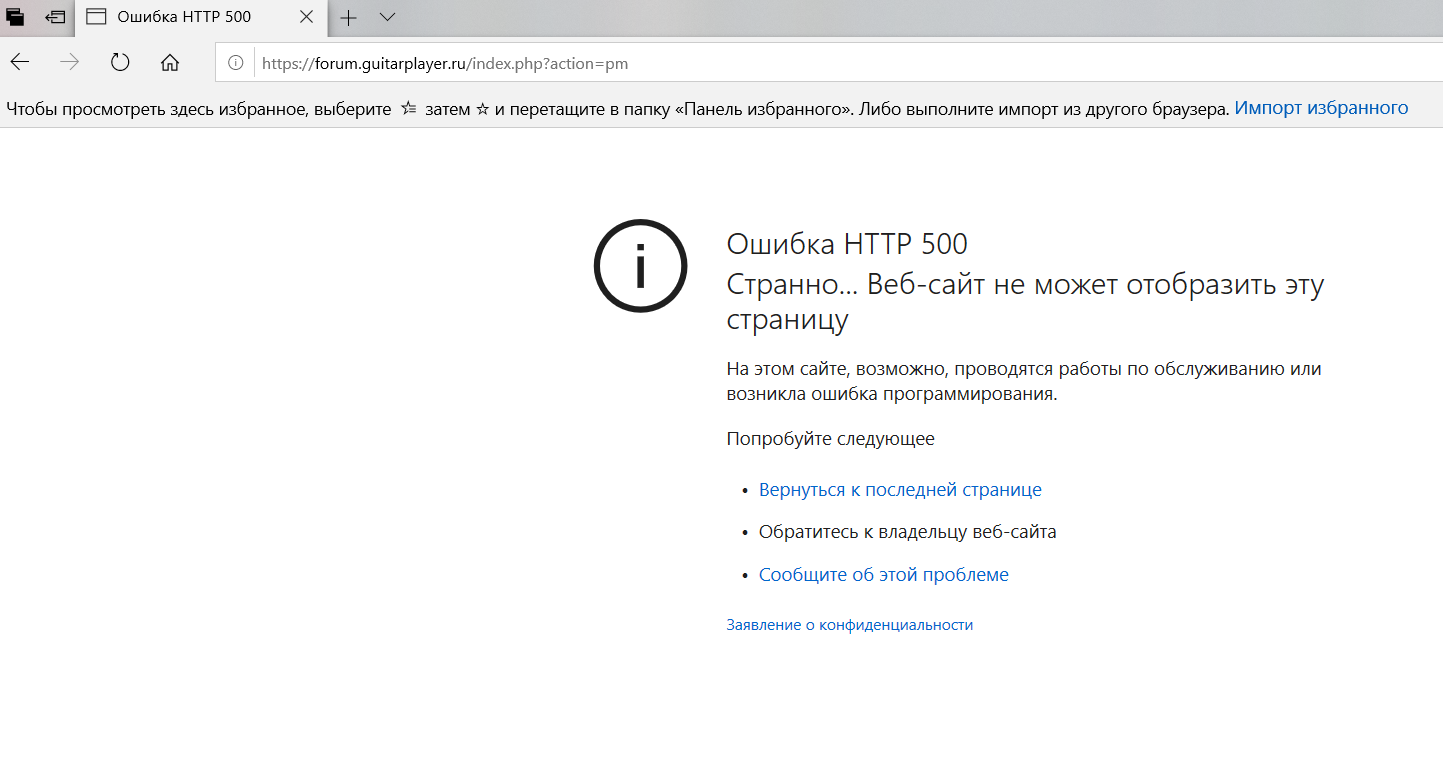
Task: Click the forward navigation arrow
Action: coord(69,62)
